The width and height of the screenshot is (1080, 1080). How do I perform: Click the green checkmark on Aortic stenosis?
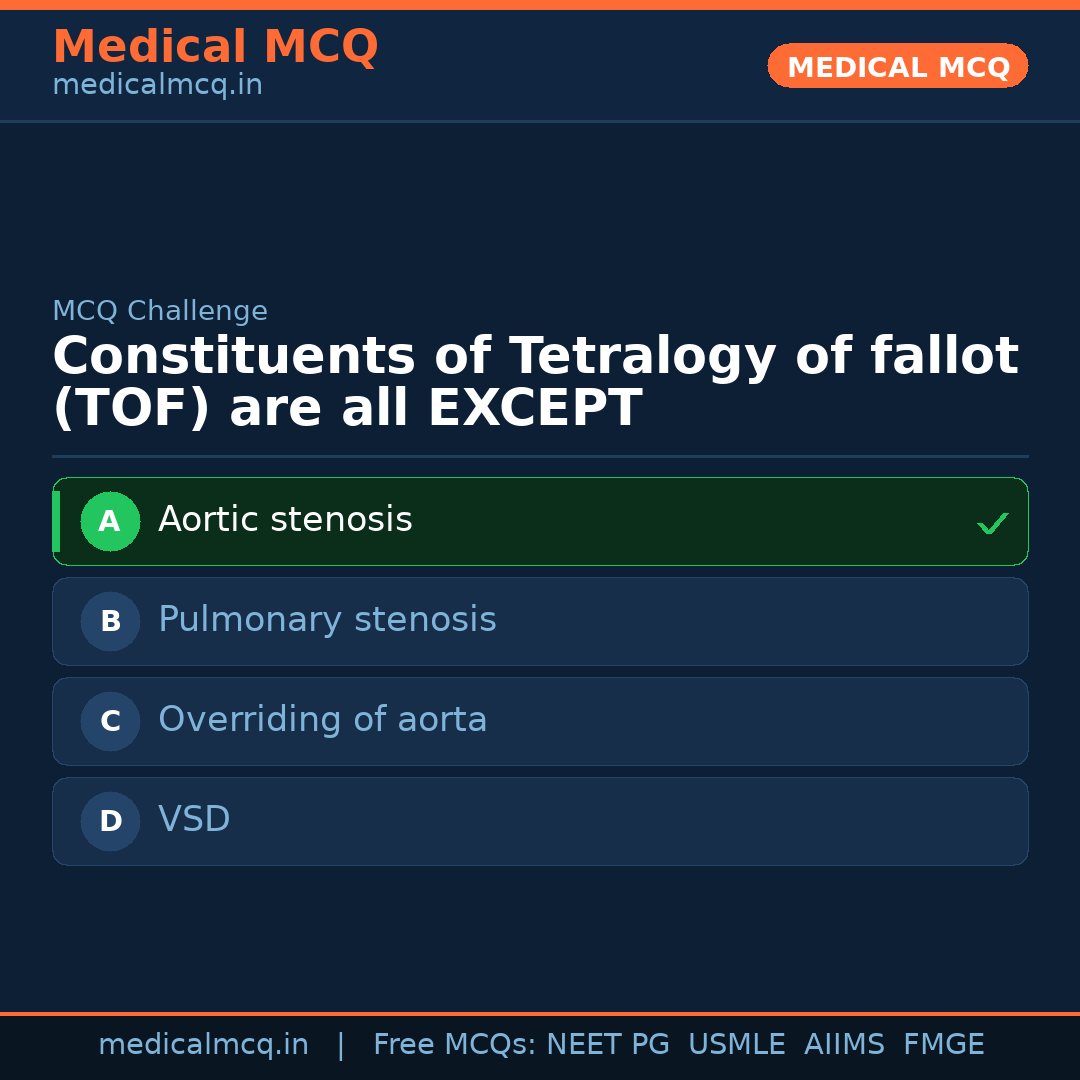pyautogui.click(x=992, y=523)
